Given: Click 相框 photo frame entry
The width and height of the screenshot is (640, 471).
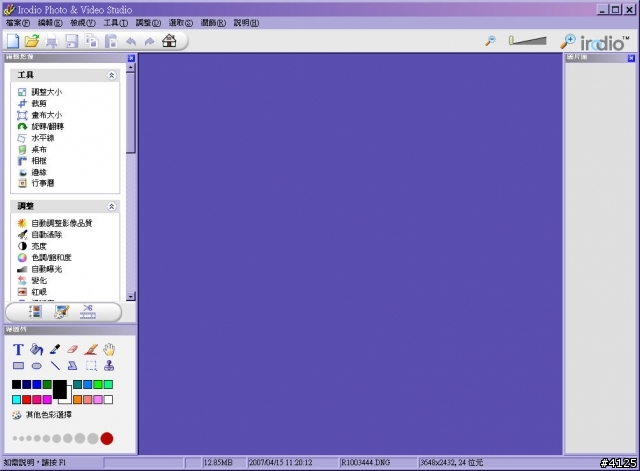Looking at the screenshot, I should click(x=32, y=161).
